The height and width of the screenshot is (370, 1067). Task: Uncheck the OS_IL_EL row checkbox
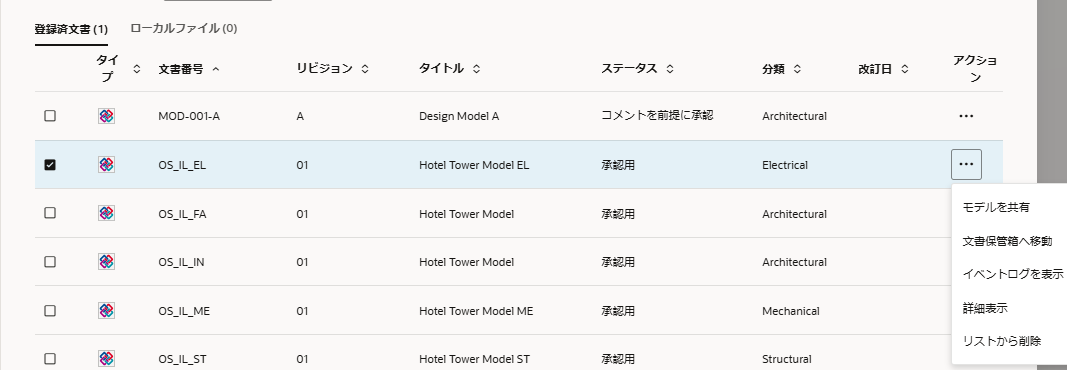[x=50, y=165]
